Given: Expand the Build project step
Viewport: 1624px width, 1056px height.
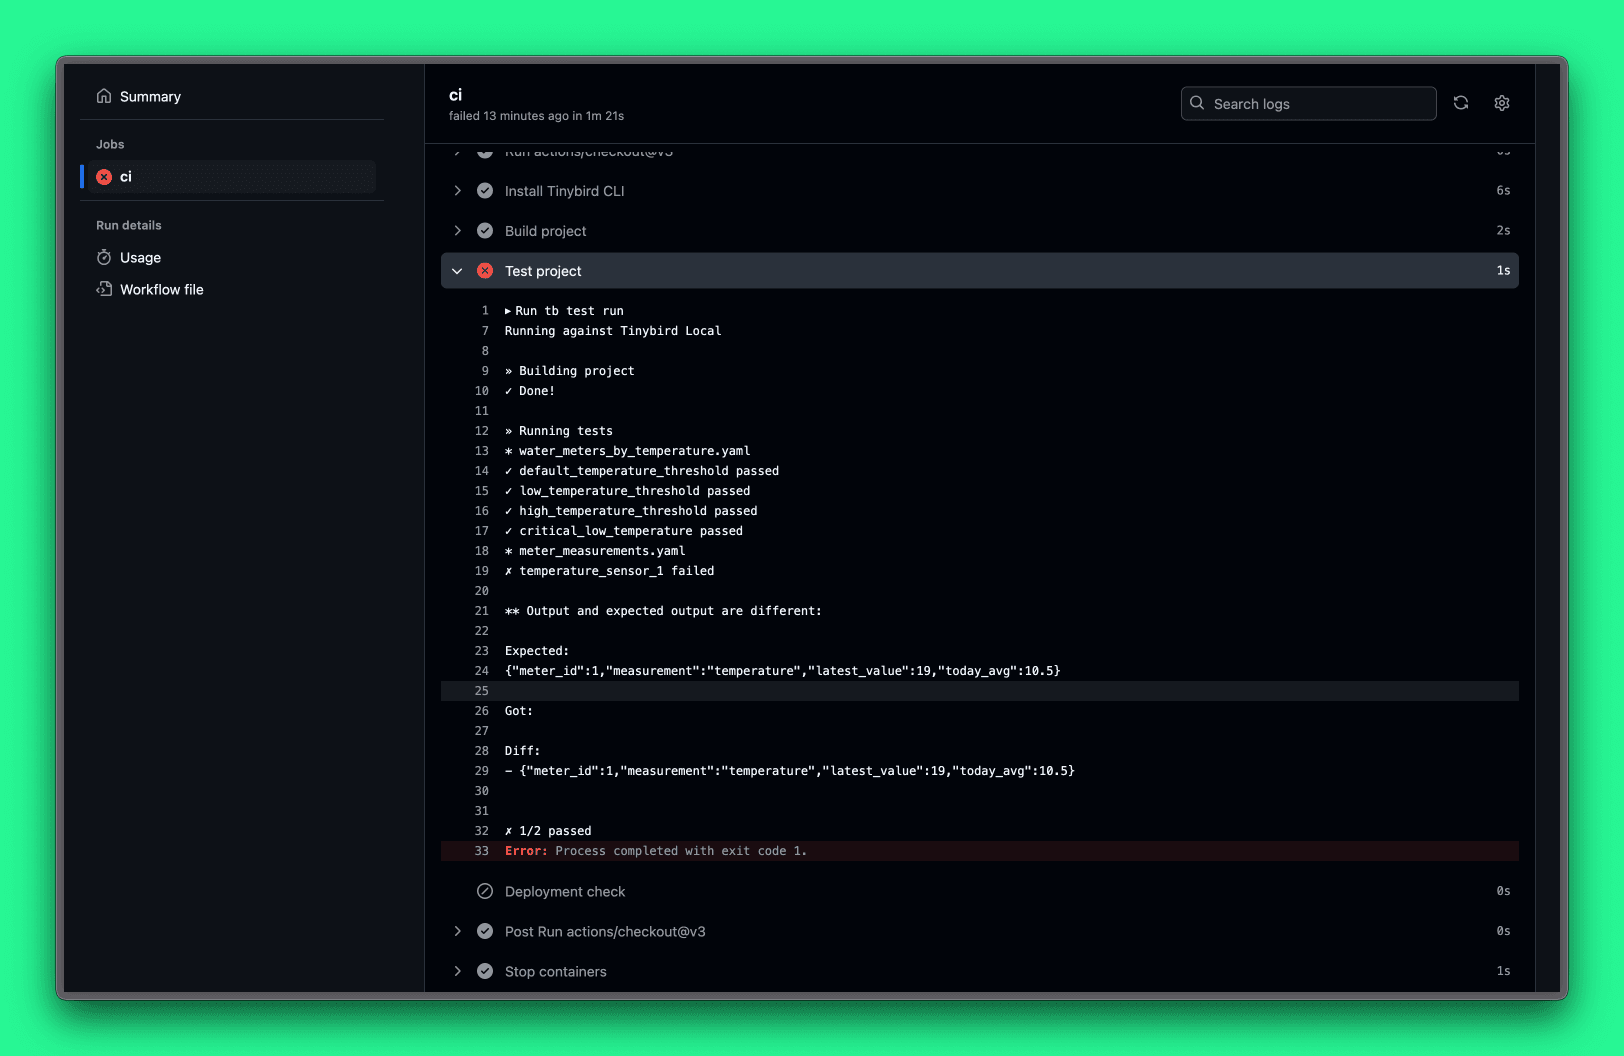Looking at the screenshot, I should pos(457,231).
